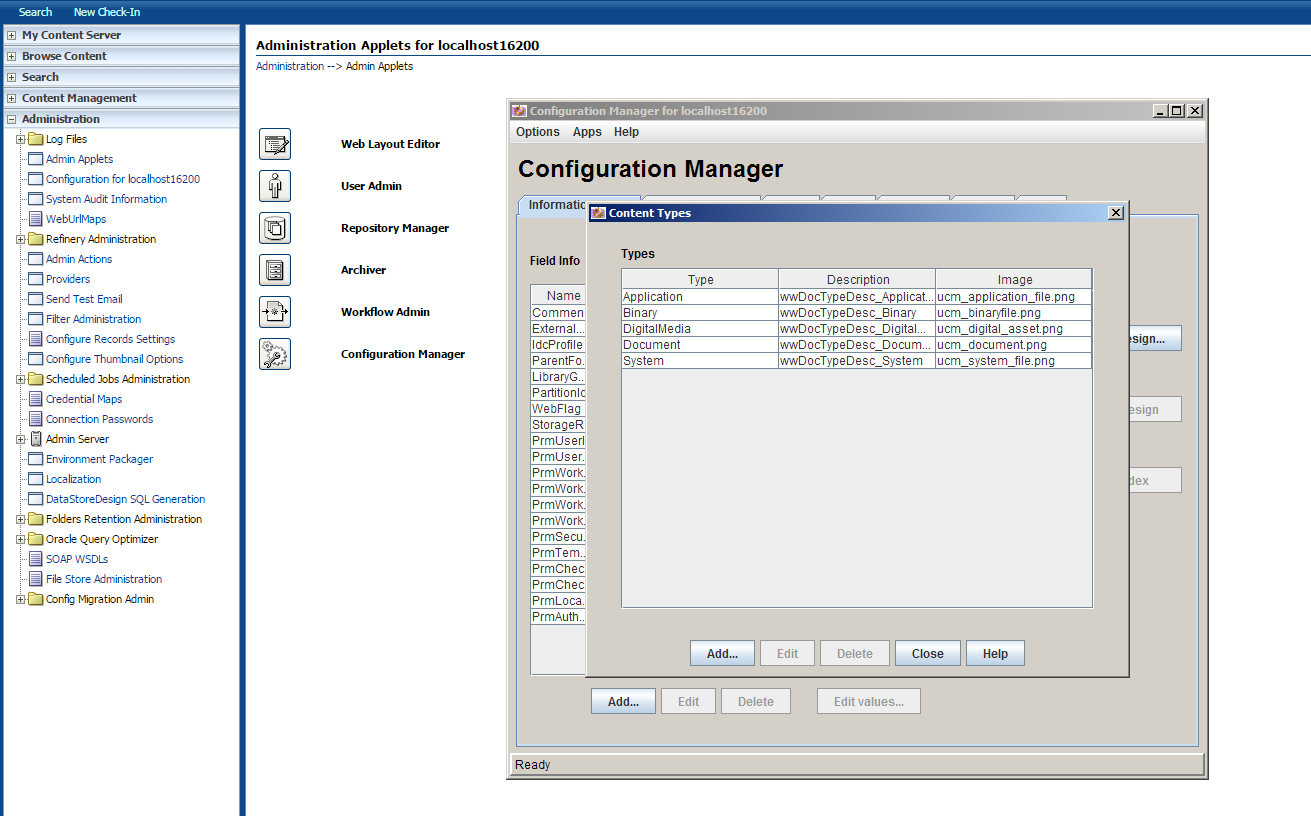Viewport: 1311px width, 816px height.
Task: Click the Description column header
Action: [857, 280]
